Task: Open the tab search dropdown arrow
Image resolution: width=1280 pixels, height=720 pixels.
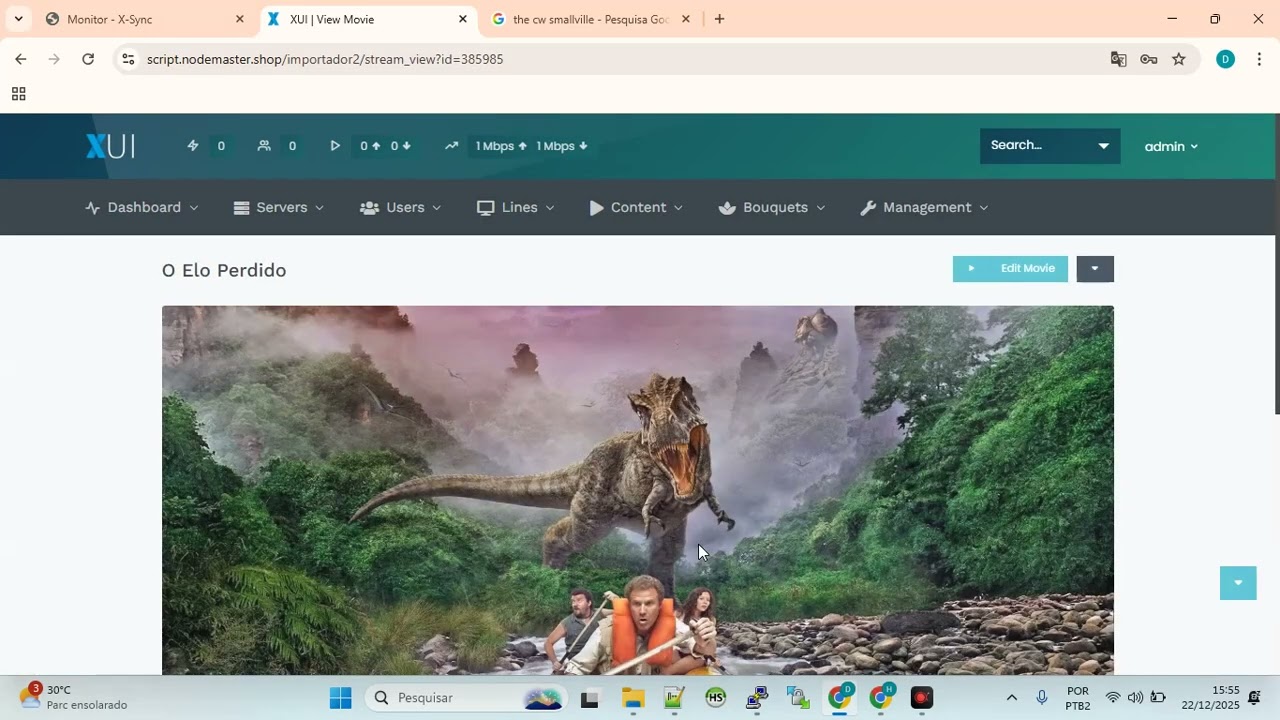Action: (18, 19)
